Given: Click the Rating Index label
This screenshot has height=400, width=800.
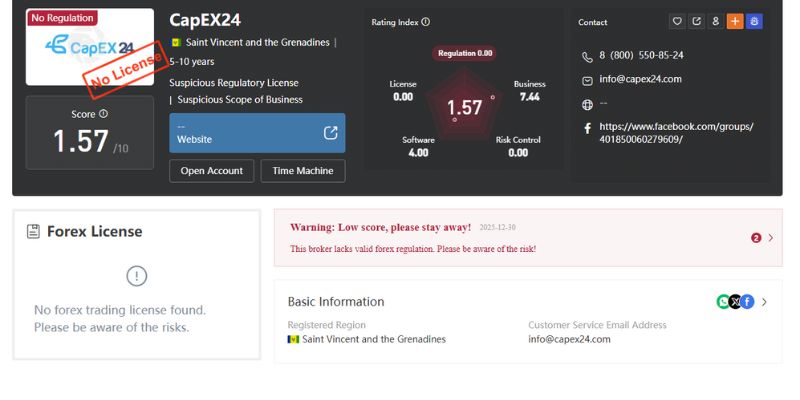Looking at the screenshot, I should pos(395,22).
